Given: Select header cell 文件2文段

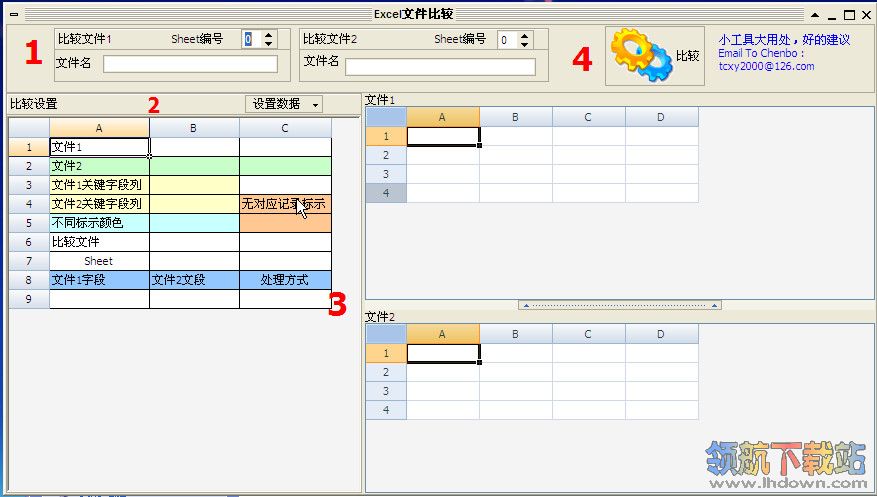Looking at the screenshot, I should 194,280.
